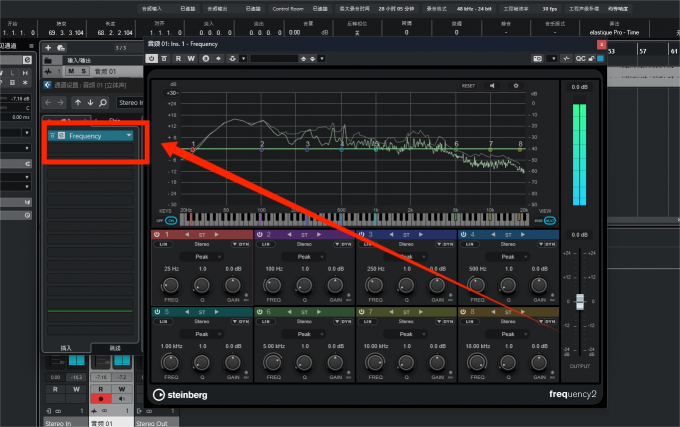This screenshot has height=427, width=680.
Task: Click band 1 LIN linear phase button
Action: point(163,244)
